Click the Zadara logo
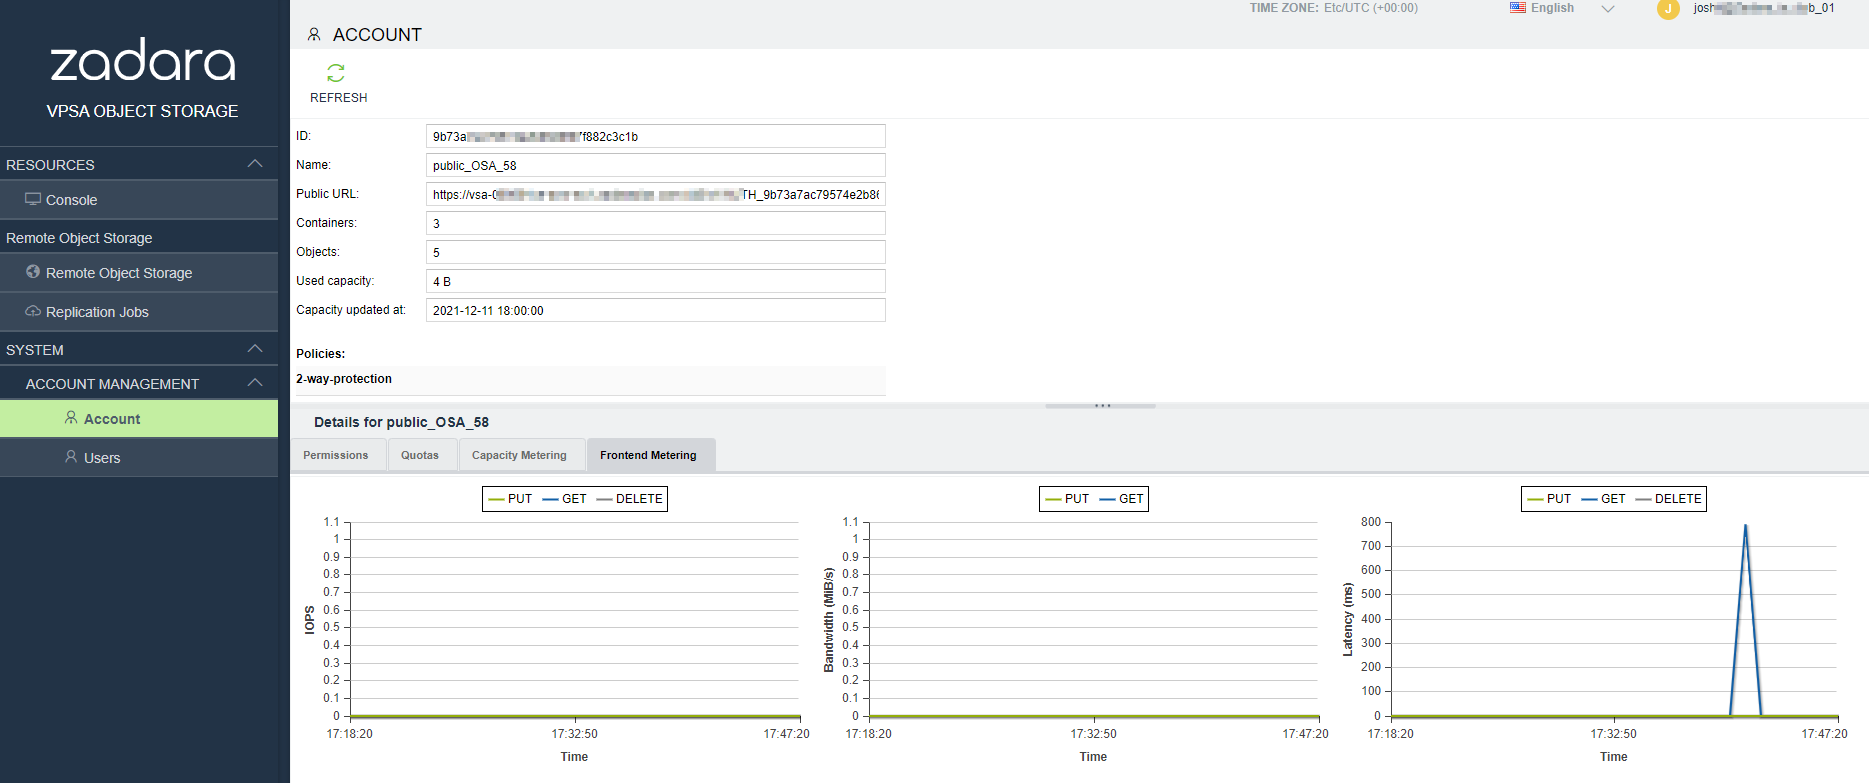The height and width of the screenshot is (783, 1869). point(143,61)
